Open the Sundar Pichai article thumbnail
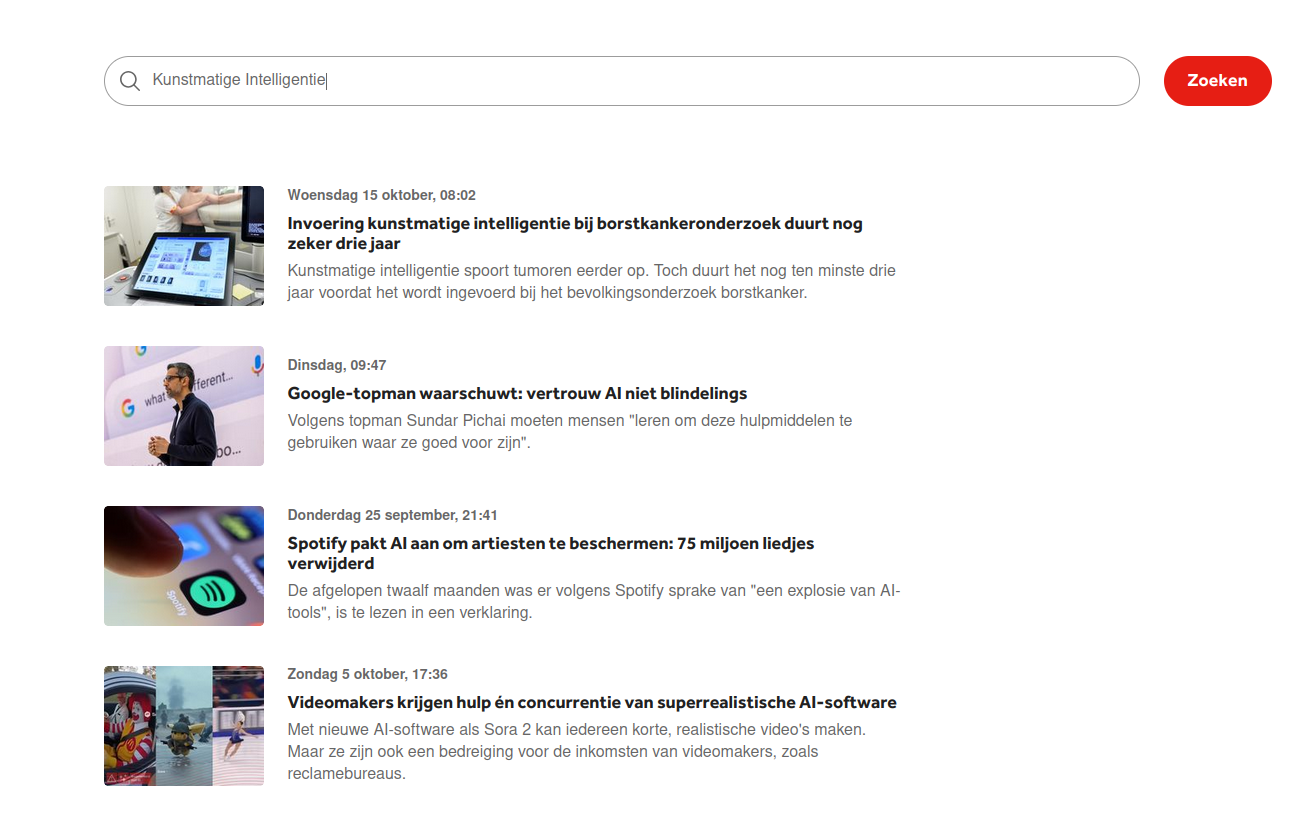Viewport: 1298px width, 815px height. [x=184, y=406]
